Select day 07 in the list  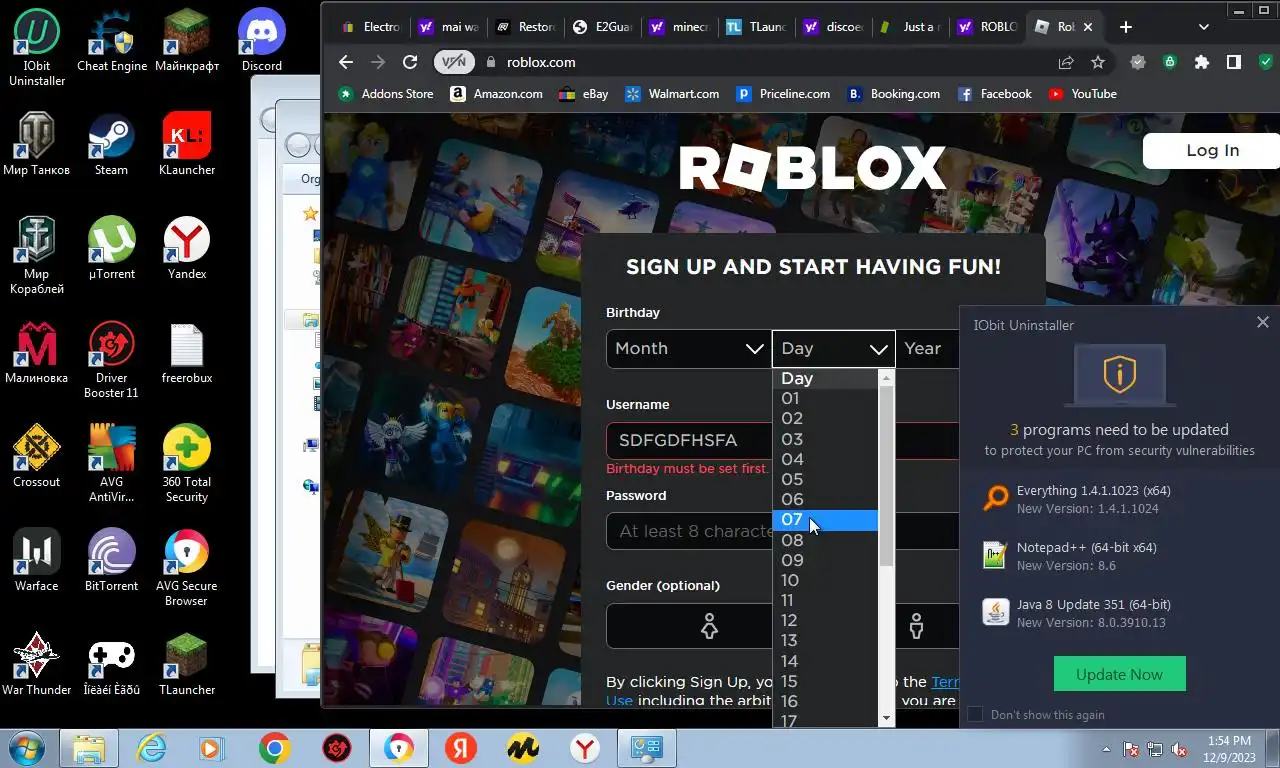click(825, 520)
